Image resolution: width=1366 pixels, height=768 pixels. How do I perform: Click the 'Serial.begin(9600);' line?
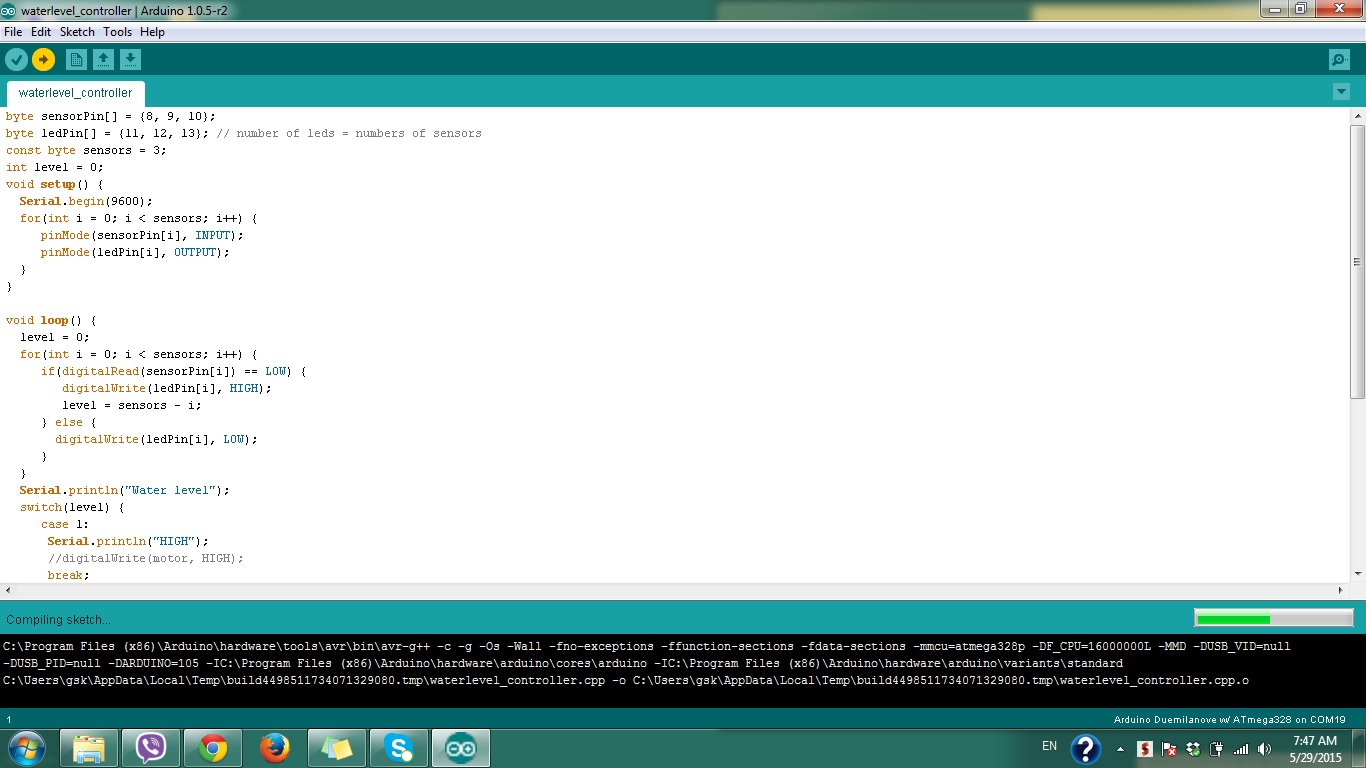coord(86,201)
